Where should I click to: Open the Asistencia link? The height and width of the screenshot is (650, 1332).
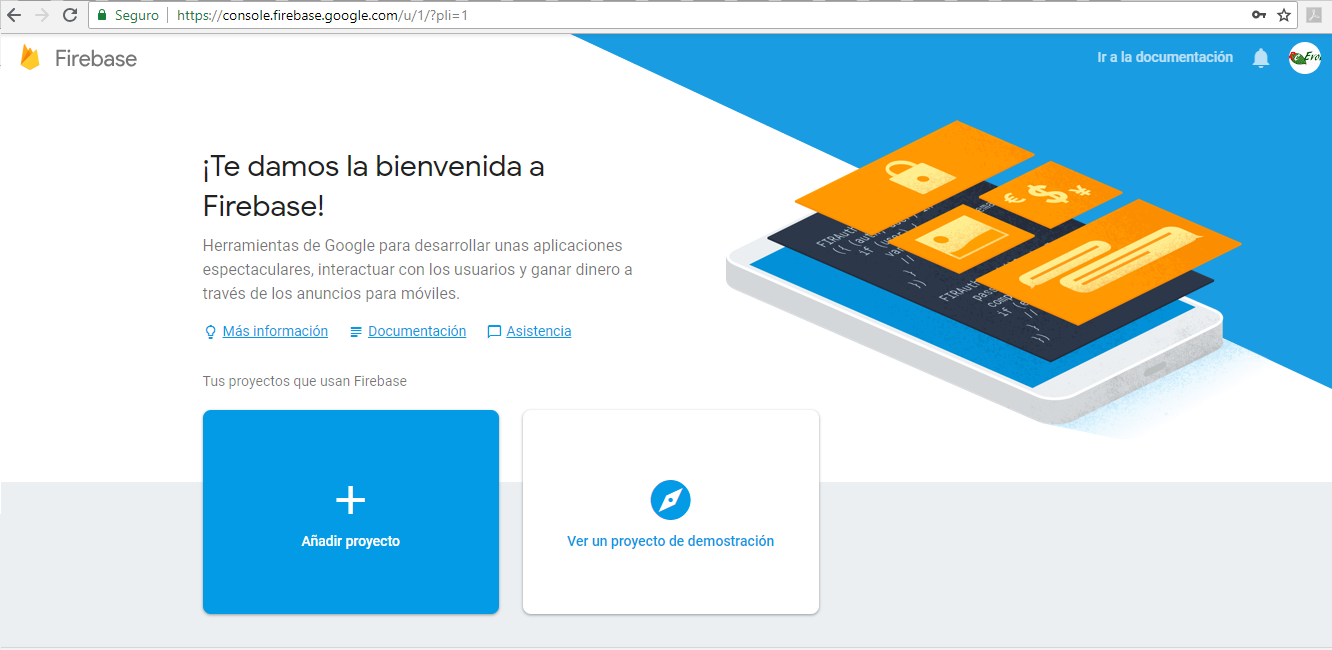539,331
